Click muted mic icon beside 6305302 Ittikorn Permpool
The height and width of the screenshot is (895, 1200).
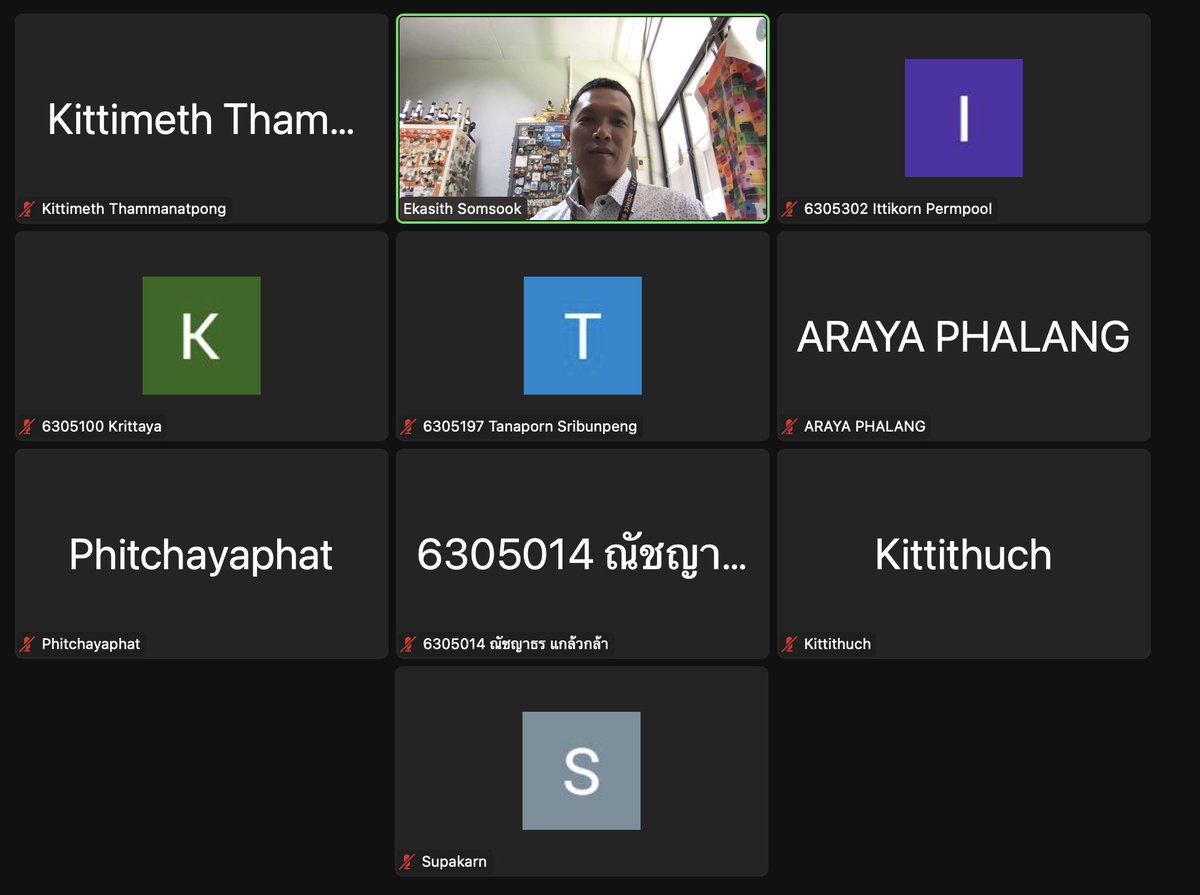(x=790, y=209)
